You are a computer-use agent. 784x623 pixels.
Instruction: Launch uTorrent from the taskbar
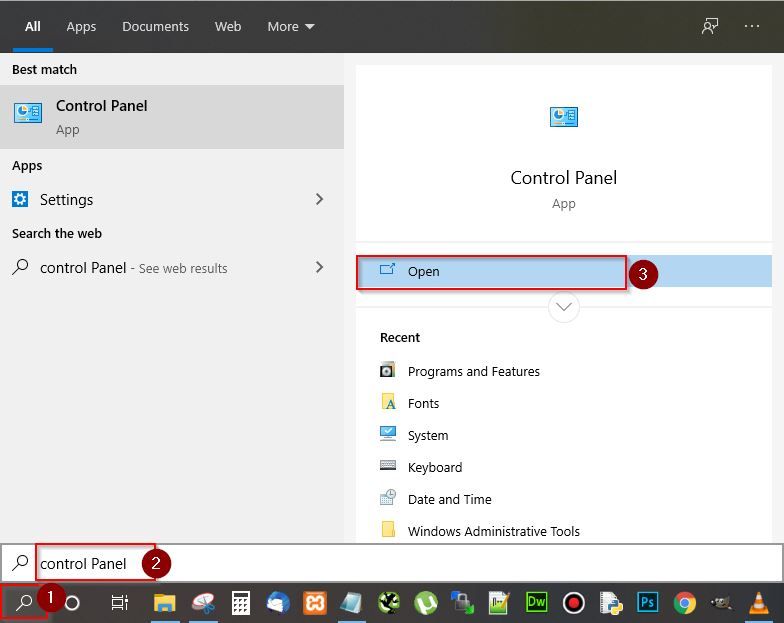426,603
